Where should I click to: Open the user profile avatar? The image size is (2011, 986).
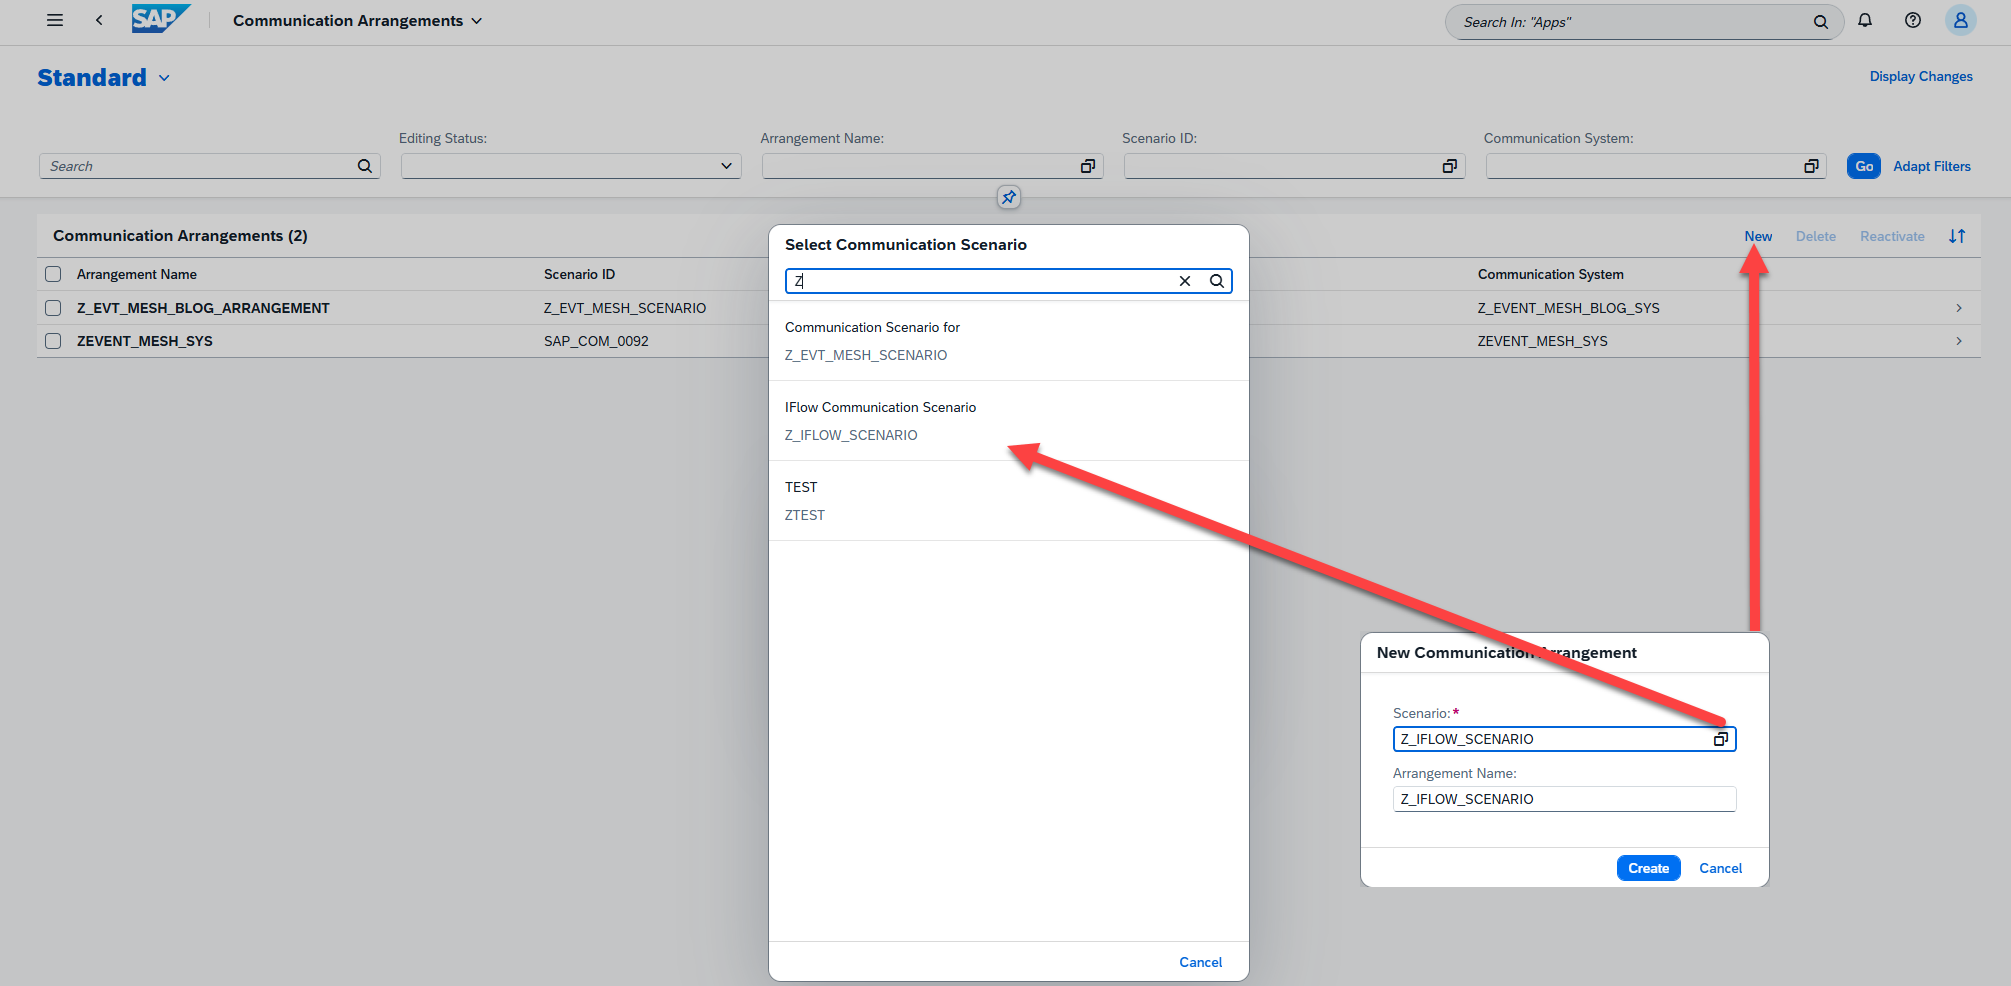click(x=1960, y=20)
